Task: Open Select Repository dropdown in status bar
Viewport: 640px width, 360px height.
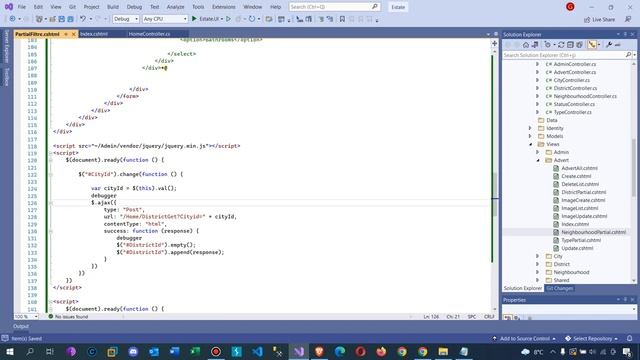Action: pyautogui.click(x=591, y=338)
